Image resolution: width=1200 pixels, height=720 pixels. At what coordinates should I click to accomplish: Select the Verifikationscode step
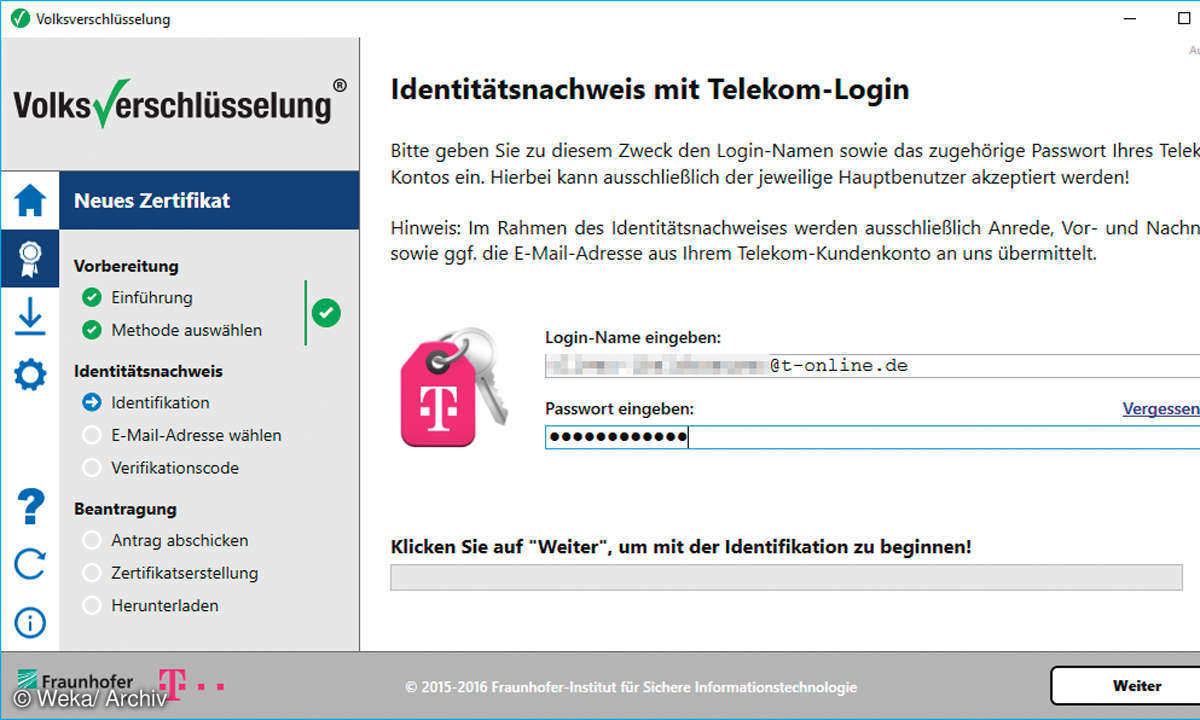point(160,467)
